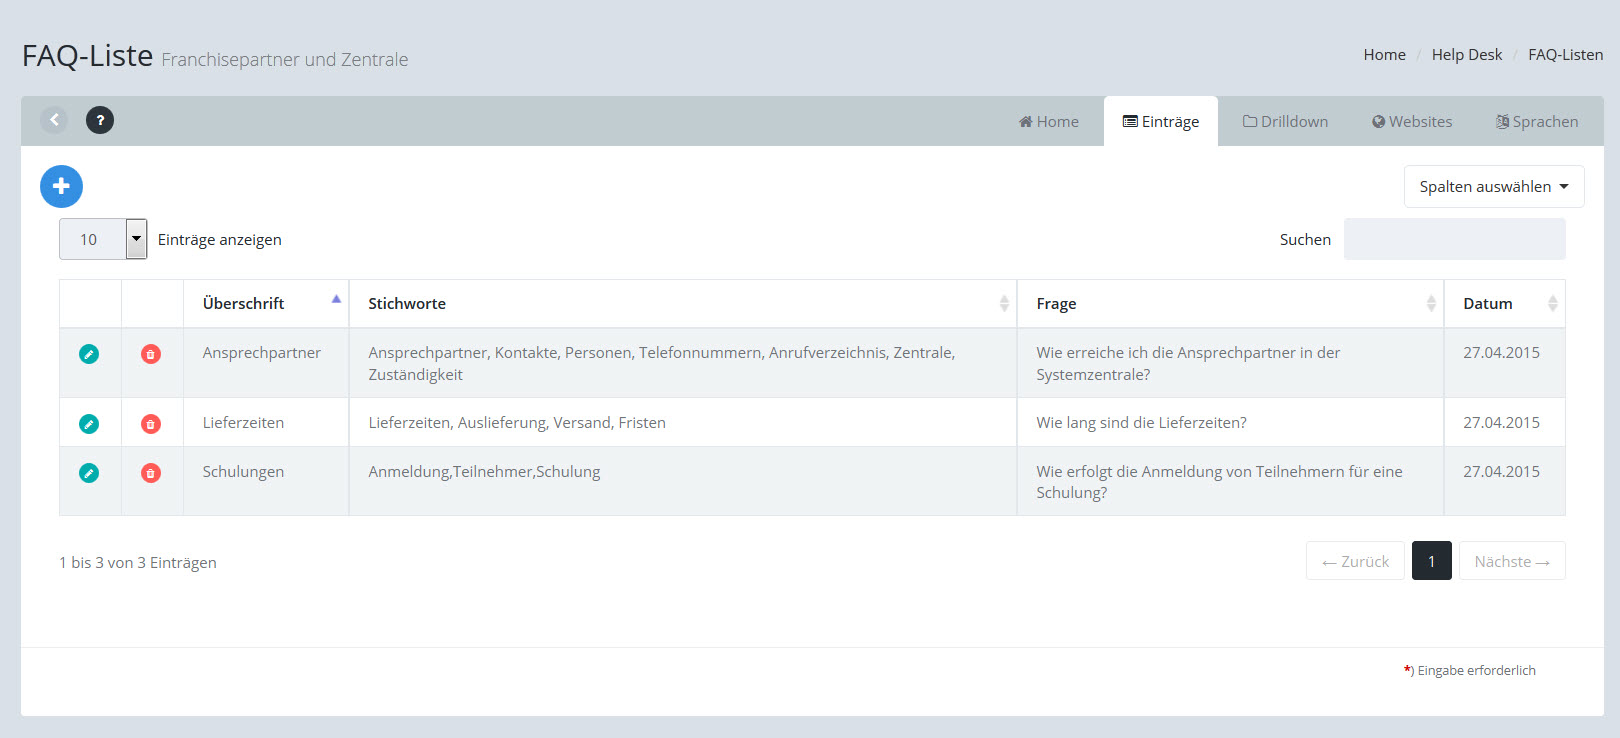The width and height of the screenshot is (1620, 738).
Task: Open the Sprachen tab
Action: coord(1536,122)
